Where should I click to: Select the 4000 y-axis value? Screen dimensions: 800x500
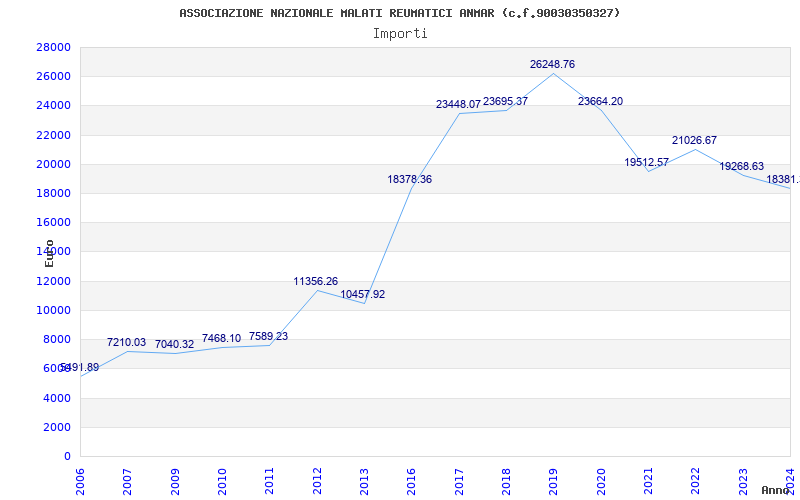(x=56, y=398)
